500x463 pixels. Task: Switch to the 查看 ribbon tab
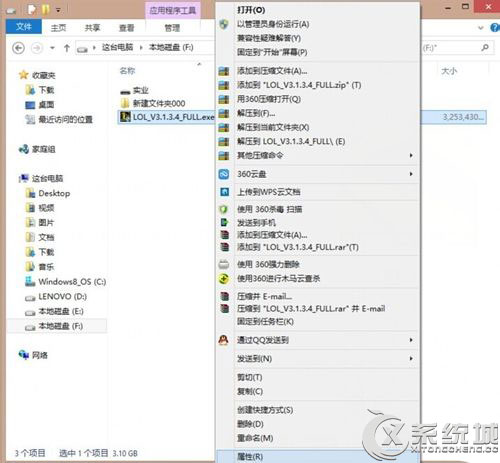[x=126, y=28]
